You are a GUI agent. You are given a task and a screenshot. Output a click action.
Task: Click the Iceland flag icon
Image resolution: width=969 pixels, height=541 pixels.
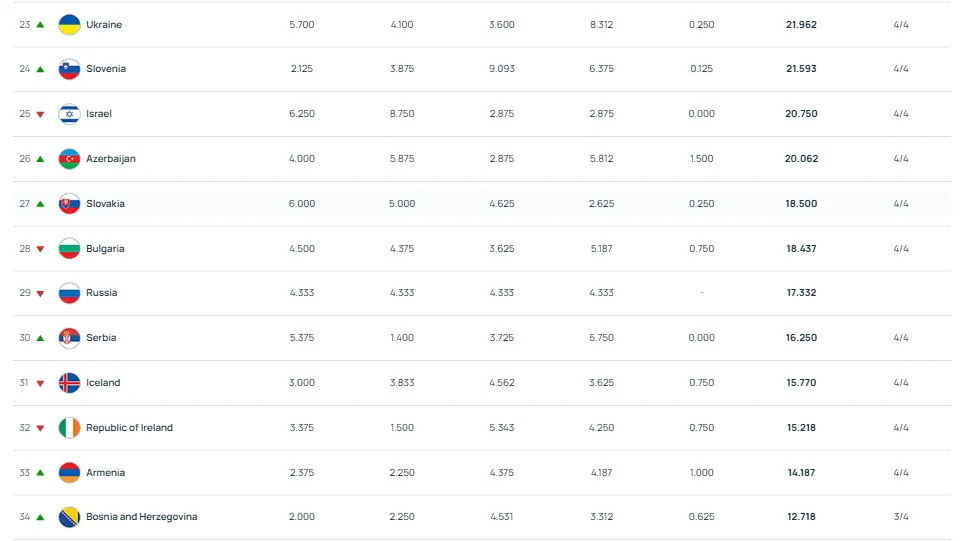(69, 383)
